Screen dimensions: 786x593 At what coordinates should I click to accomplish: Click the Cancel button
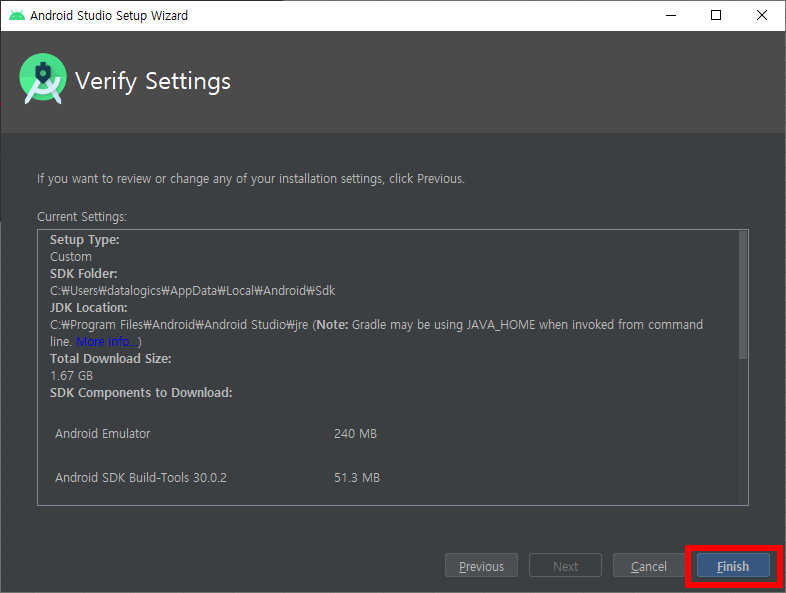(x=649, y=566)
